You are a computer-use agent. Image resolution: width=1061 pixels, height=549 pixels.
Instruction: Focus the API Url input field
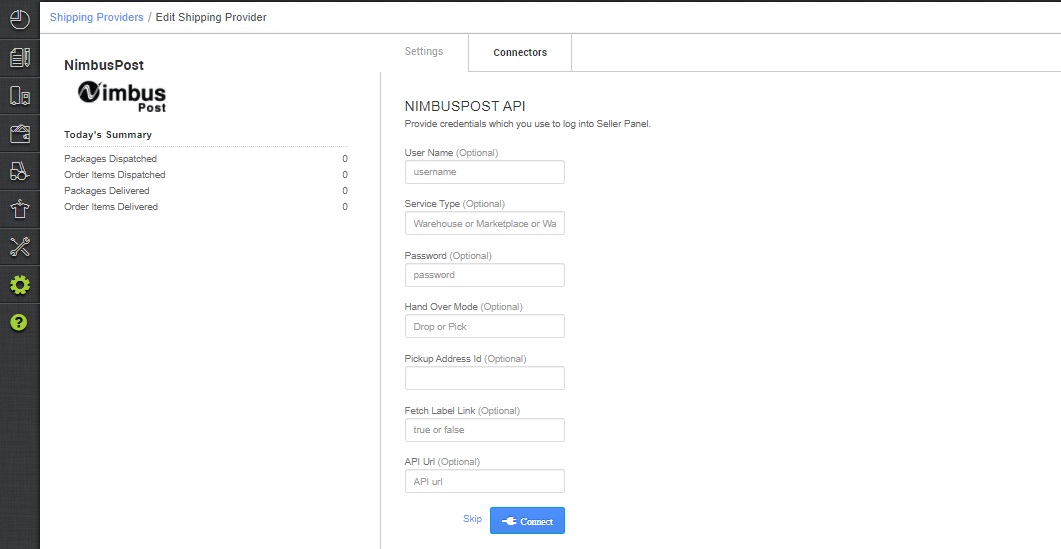[x=484, y=481]
